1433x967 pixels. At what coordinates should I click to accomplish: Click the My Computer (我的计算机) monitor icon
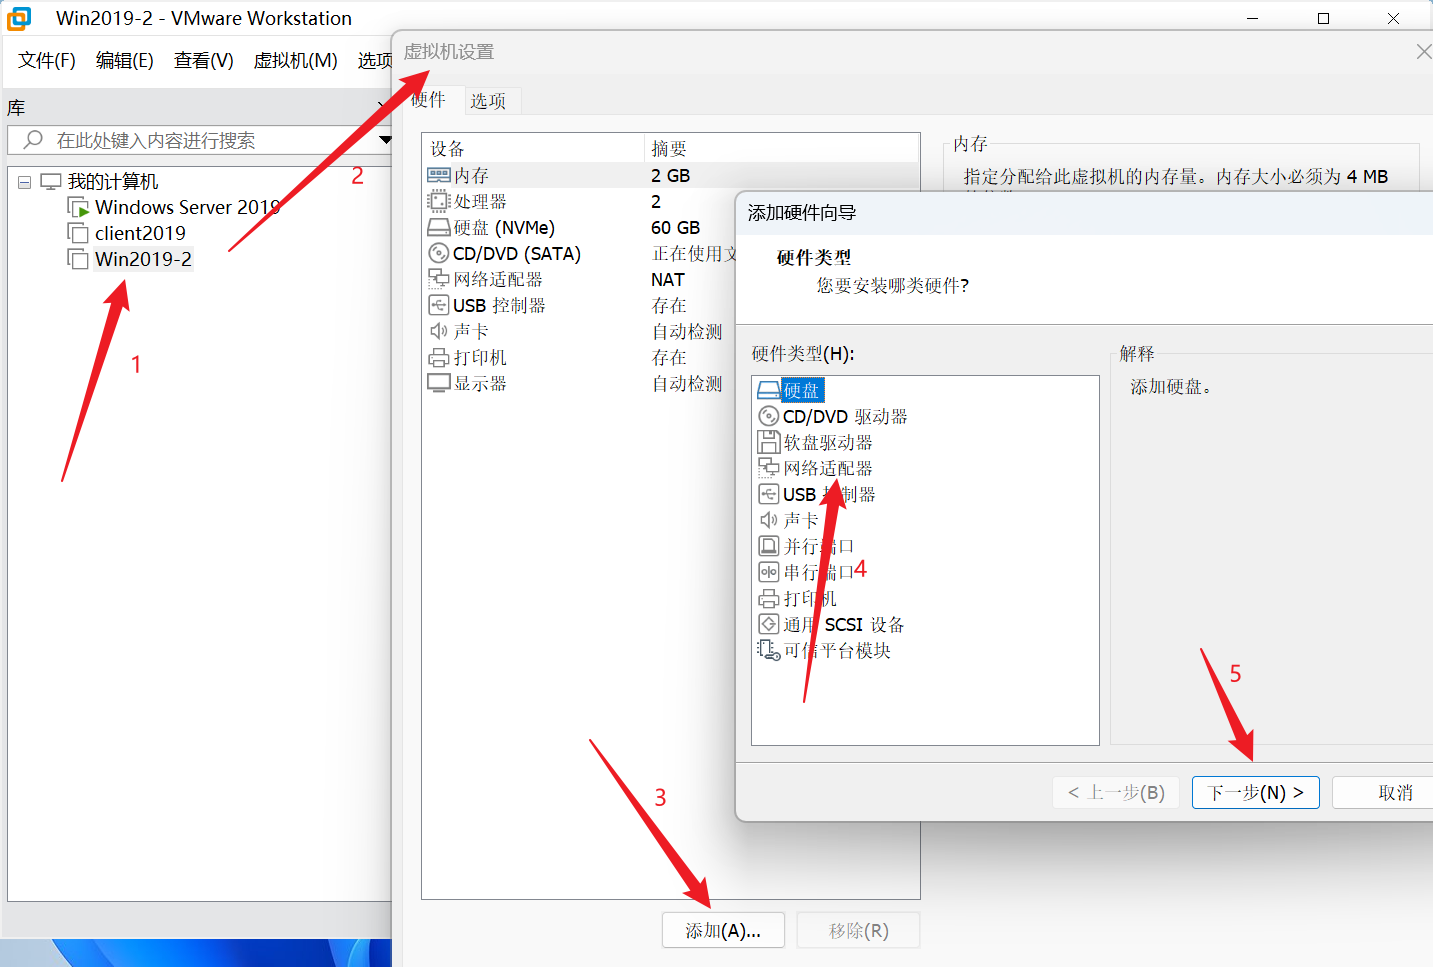(51, 181)
